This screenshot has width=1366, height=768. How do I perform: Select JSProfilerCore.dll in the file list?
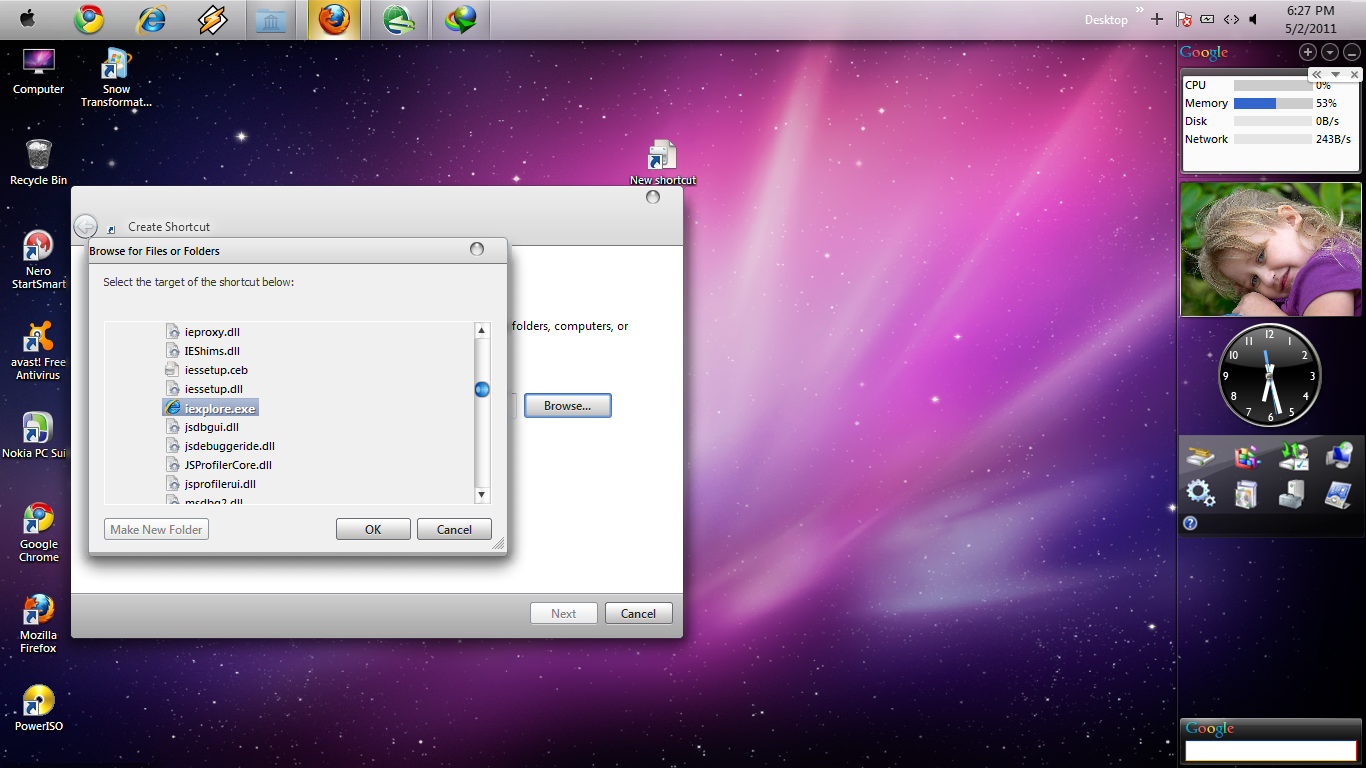point(219,465)
